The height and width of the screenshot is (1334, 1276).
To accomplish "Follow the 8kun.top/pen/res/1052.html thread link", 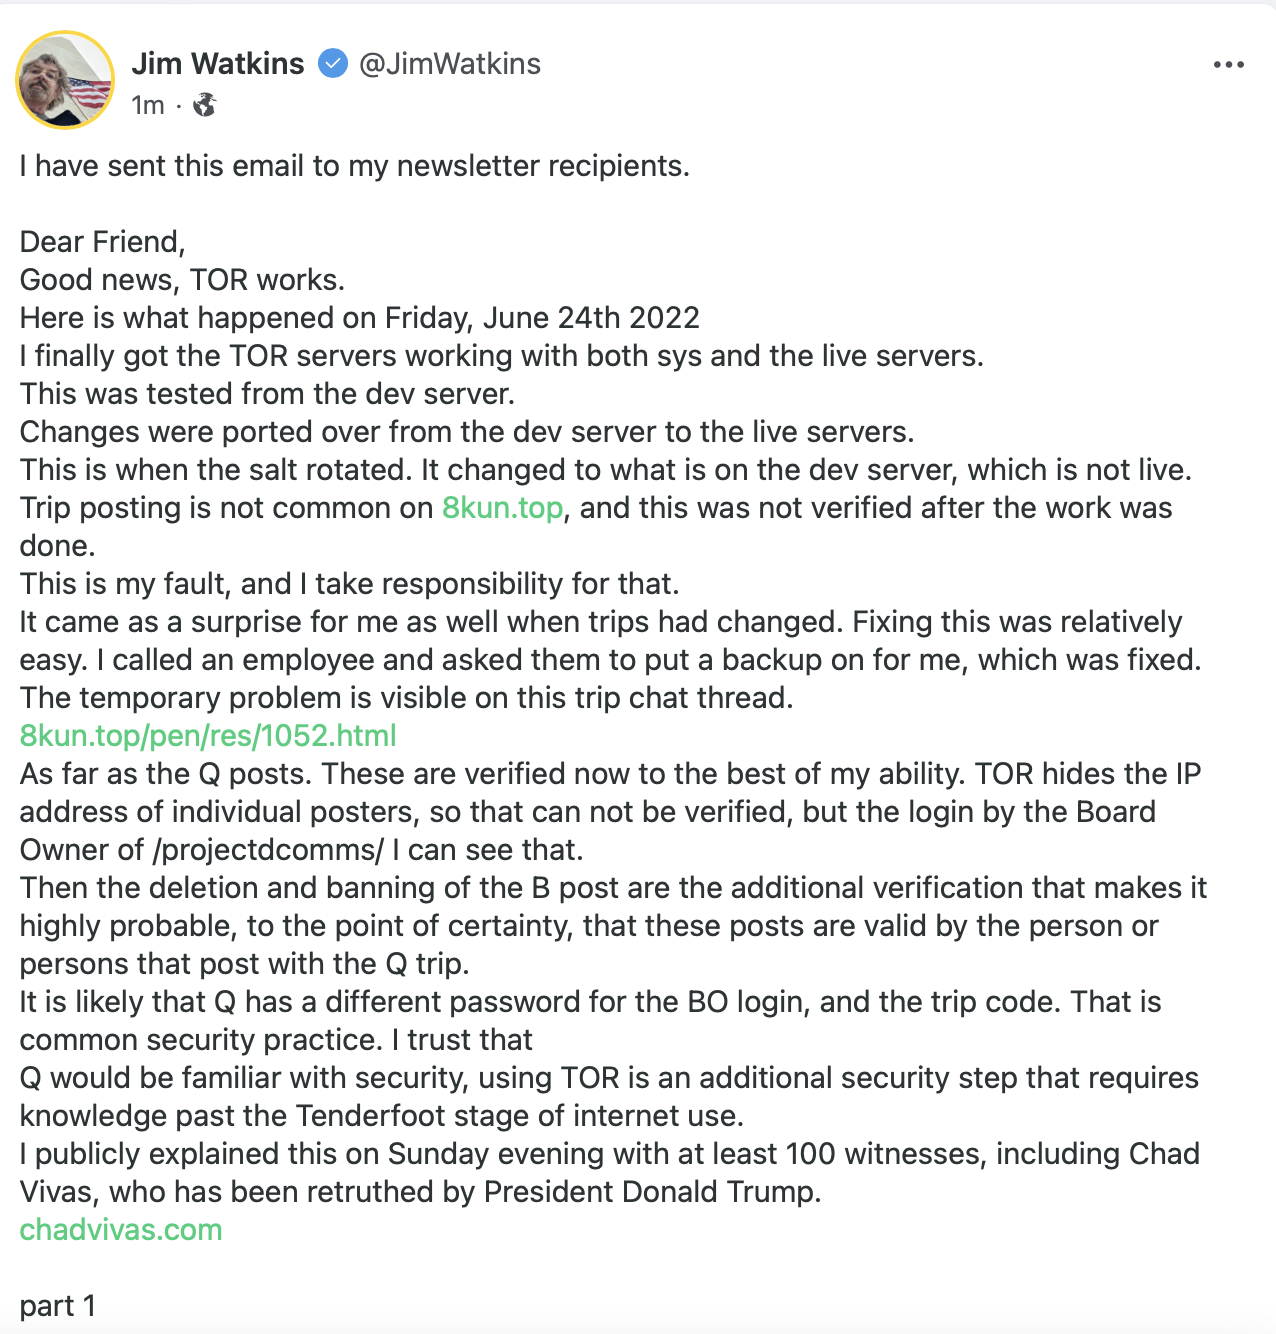I will coord(208,736).
